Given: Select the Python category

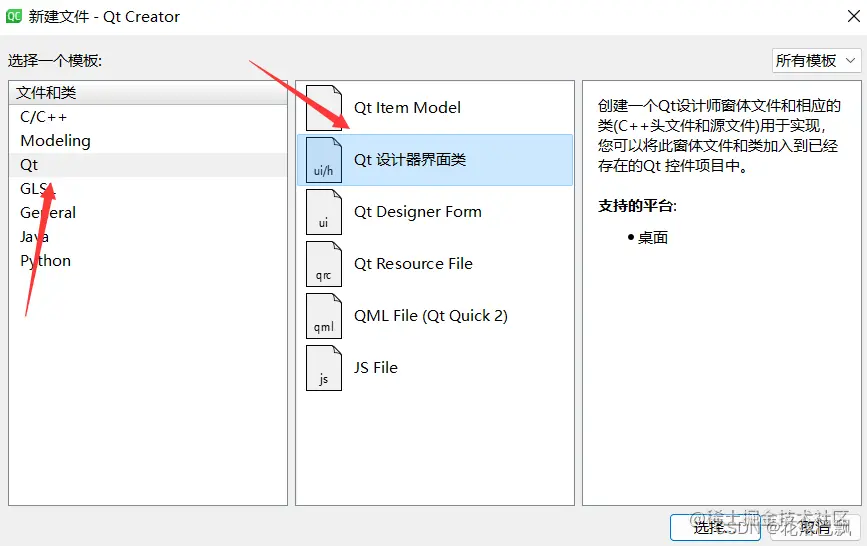Looking at the screenshot, I should click(148, 261).
